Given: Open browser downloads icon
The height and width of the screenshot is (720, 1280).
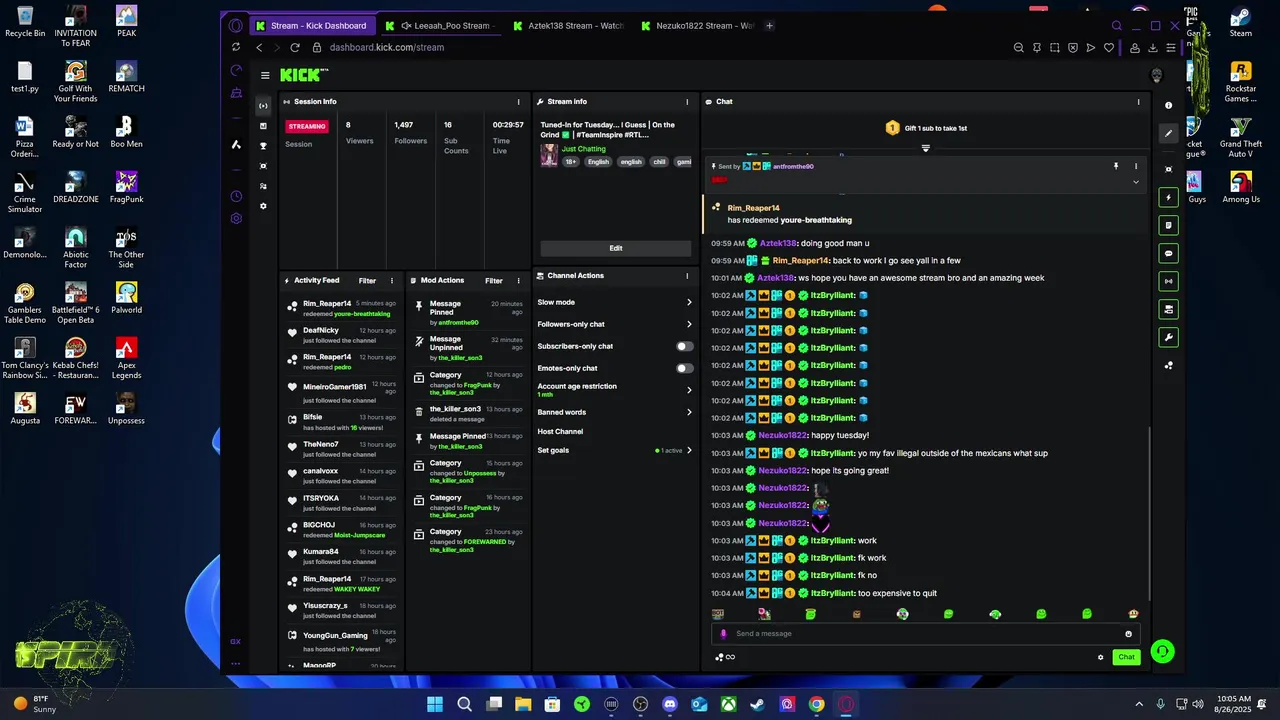Looking at the screenshot, I should click(x=1153, y=47).
